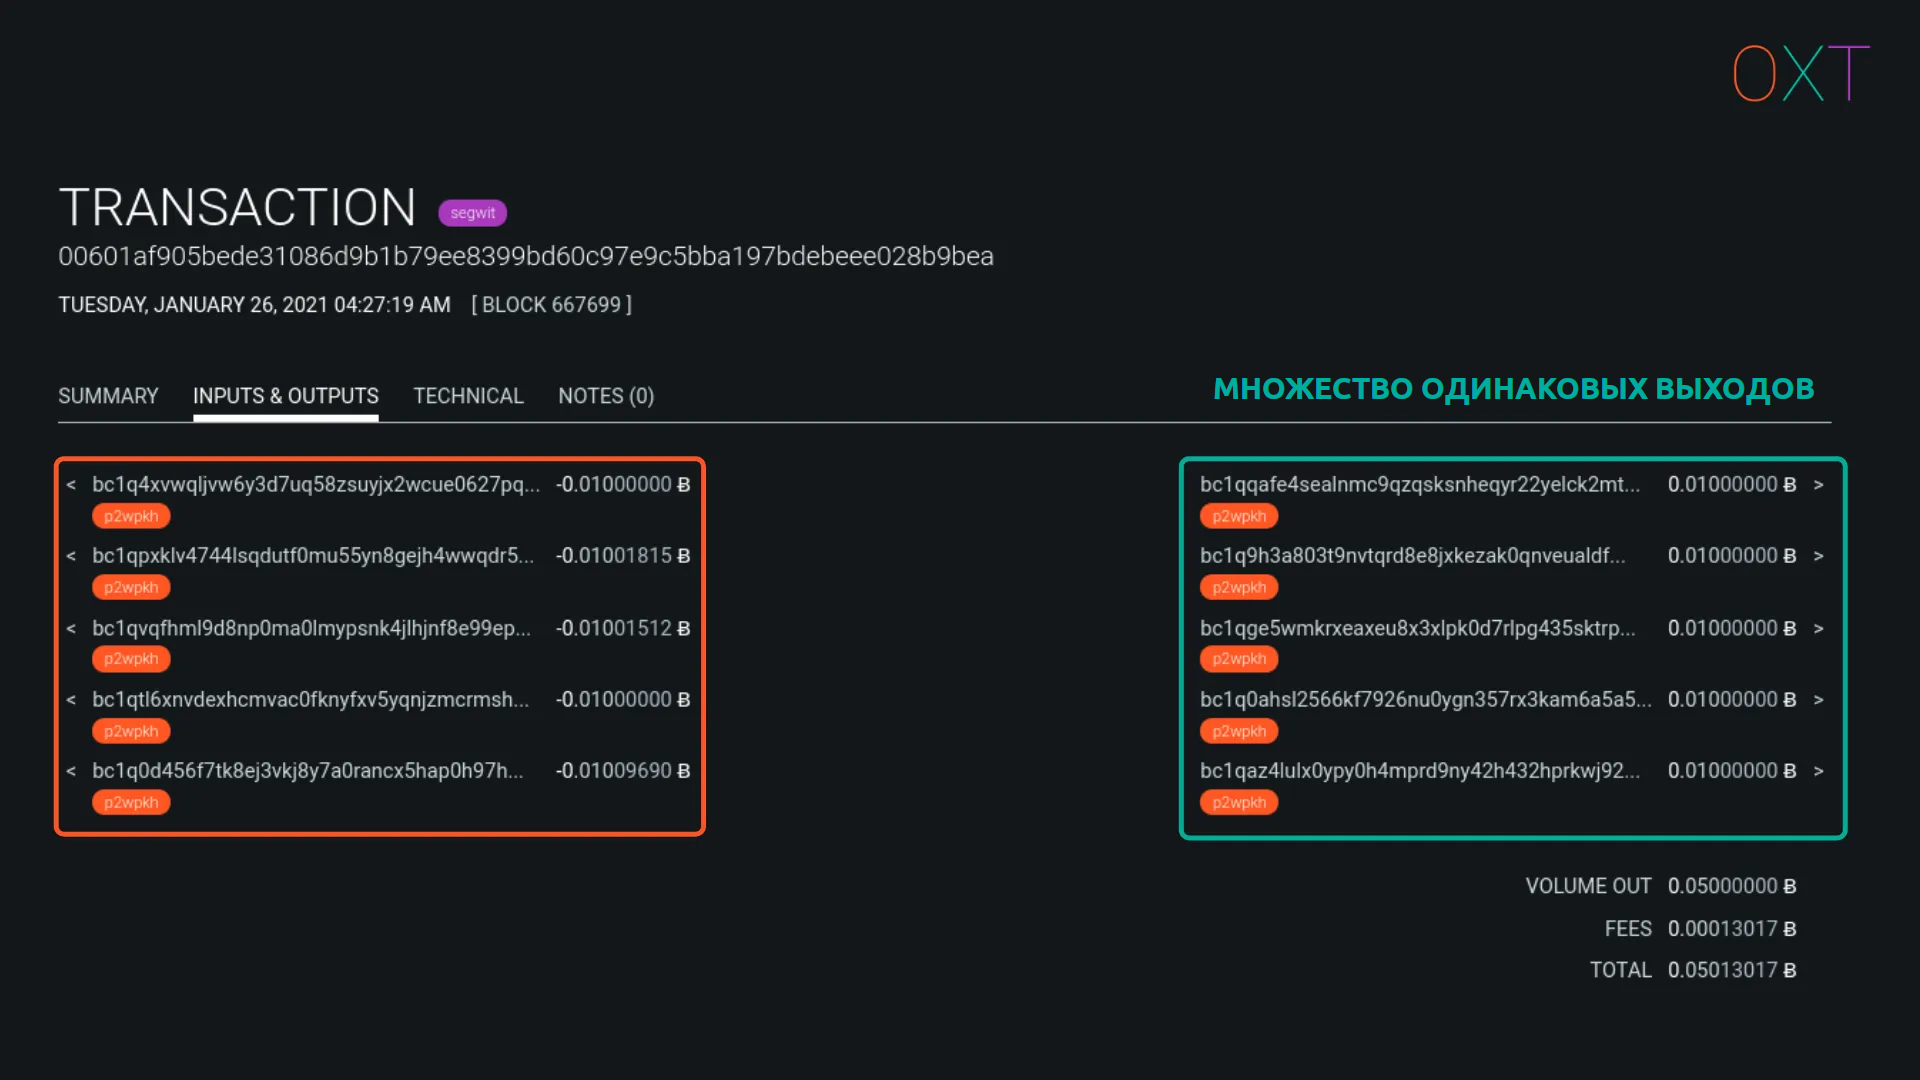Expand previous transaction arrow for bc1q4xvwqljvw input
1920x1080 pixels.
click(x=71, y=485)
